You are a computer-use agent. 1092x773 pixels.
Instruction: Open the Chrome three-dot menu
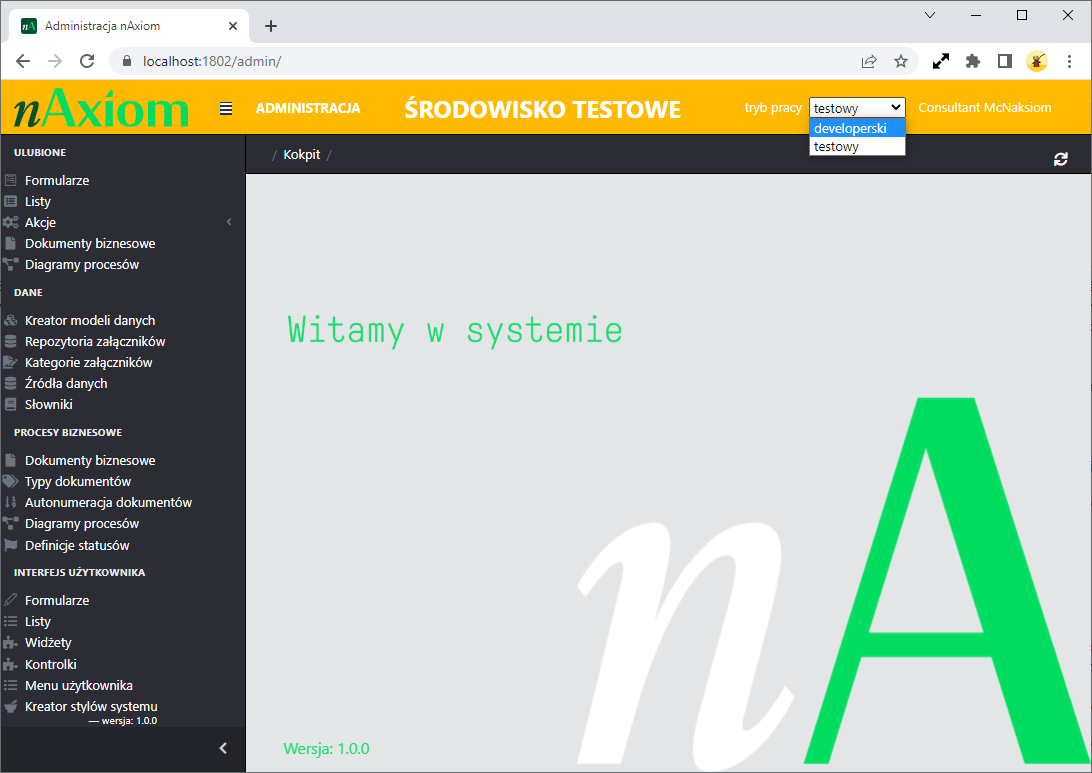[x=1069, y=61]
